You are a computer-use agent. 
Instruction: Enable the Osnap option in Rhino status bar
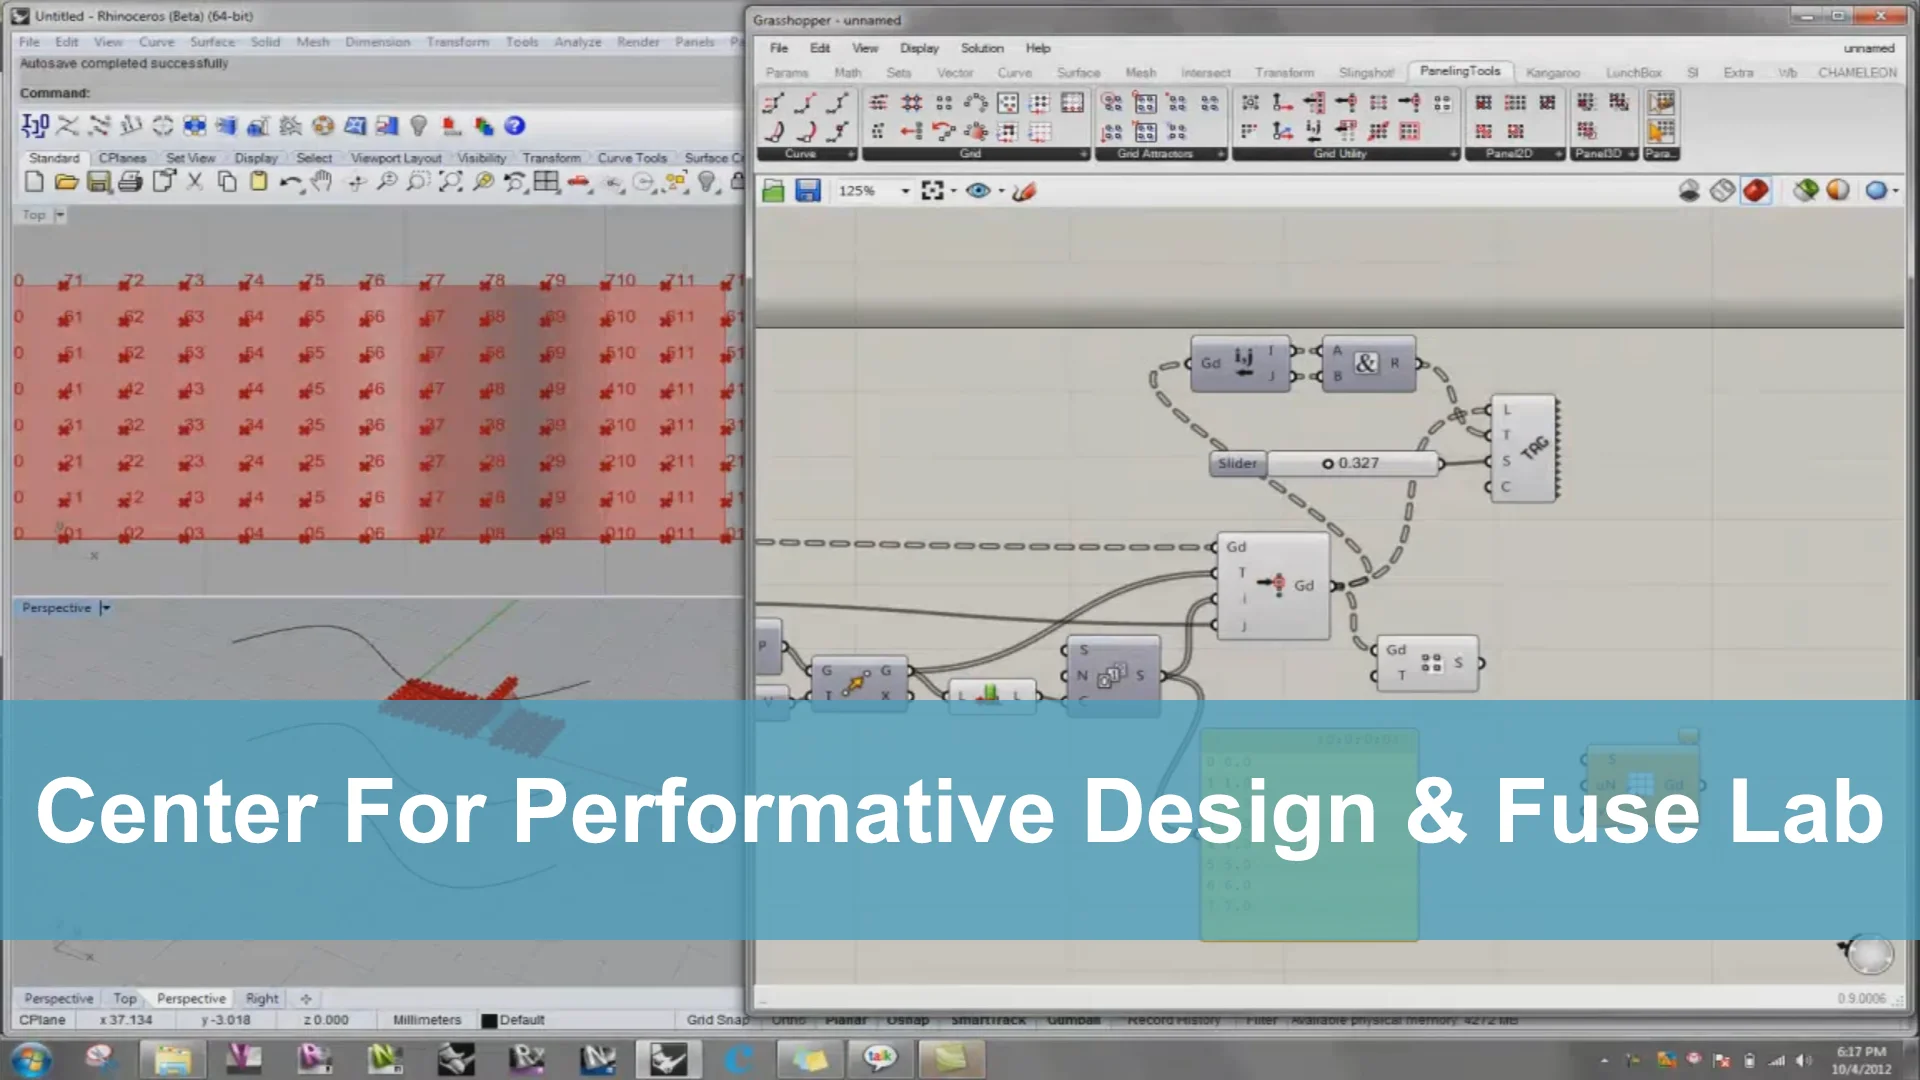(x=908, y=1019)
